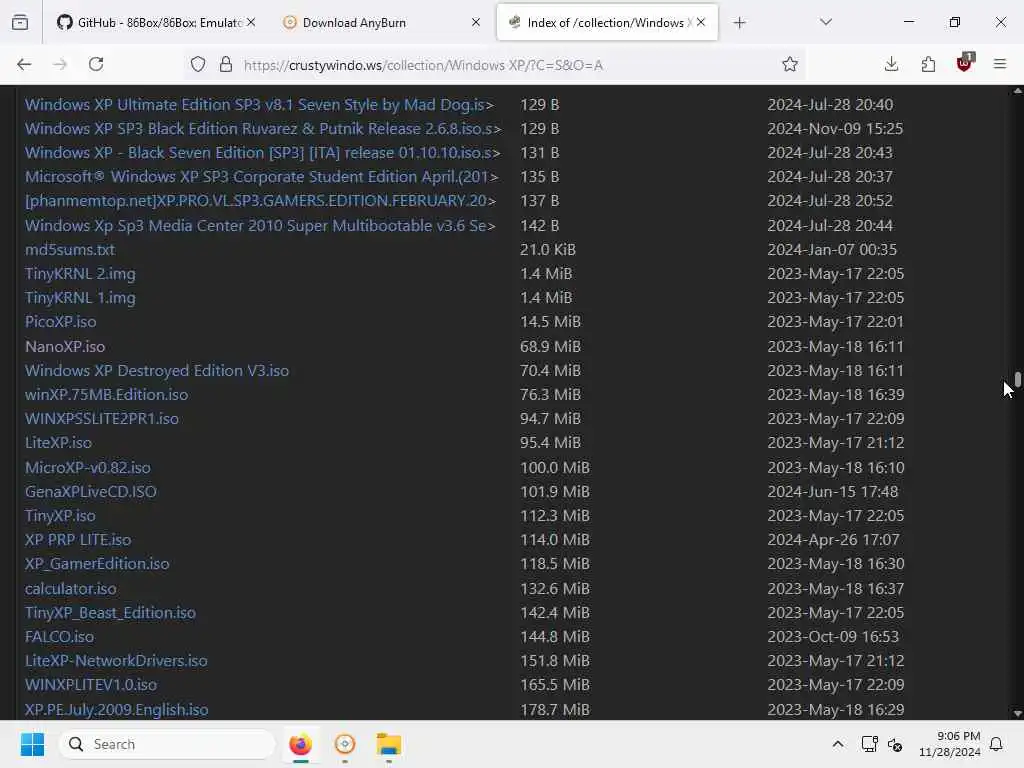1024x768 pixels.
Task: Download XP_GamerEdition.iso
Action: coord(97,564)
